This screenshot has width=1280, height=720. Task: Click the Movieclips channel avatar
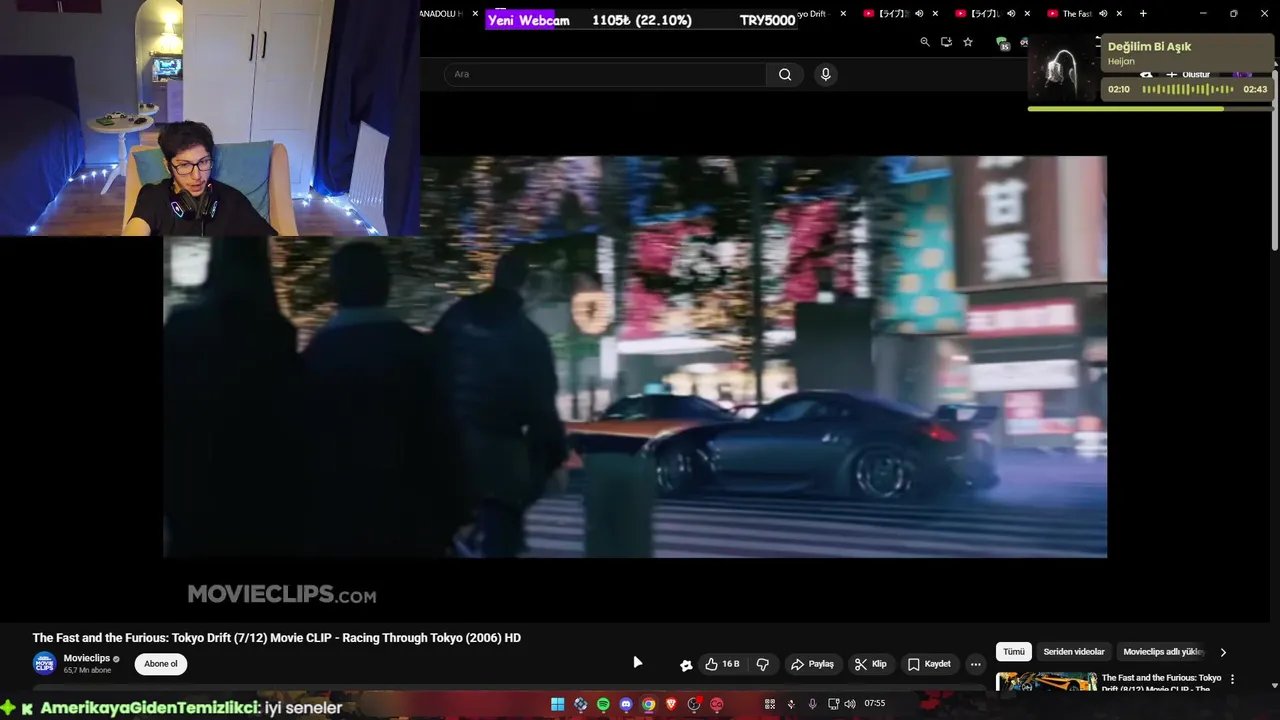click(44, 663)
